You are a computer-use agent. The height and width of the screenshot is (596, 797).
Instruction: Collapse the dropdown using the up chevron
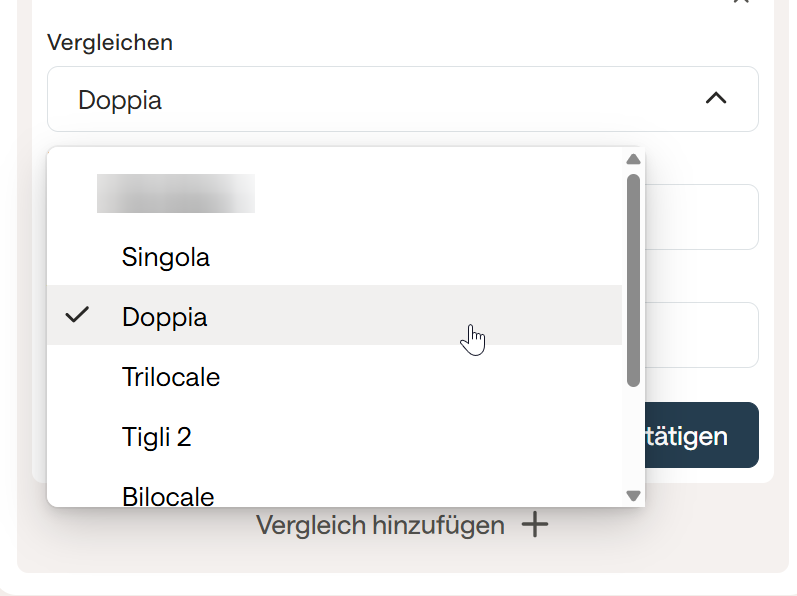point(716,98)
